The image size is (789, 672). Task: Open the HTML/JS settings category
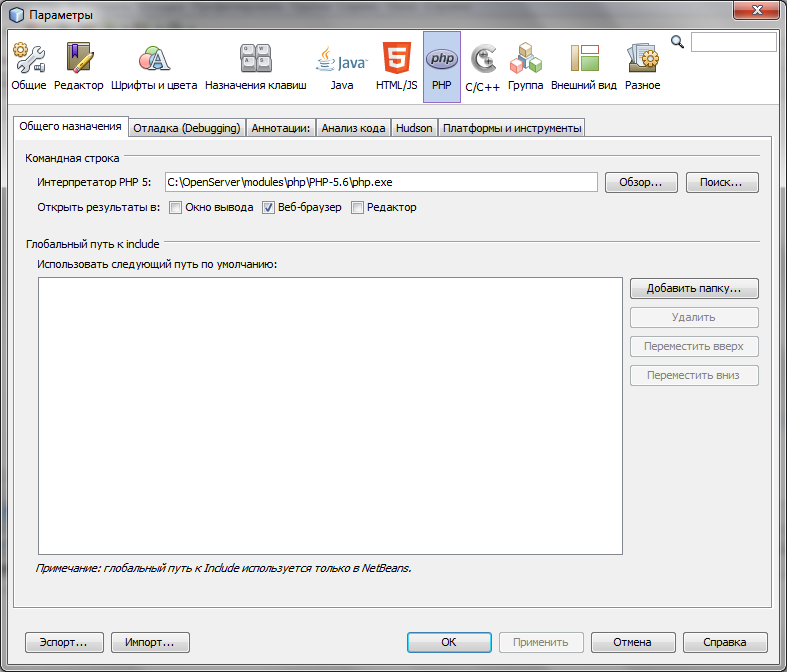pos(396,66)
